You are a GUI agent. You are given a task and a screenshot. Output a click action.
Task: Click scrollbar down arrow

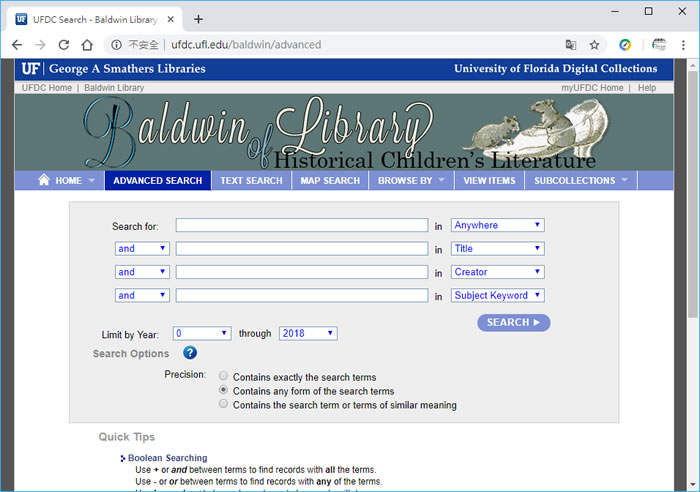pyautogui.click(x=693, y=484)
